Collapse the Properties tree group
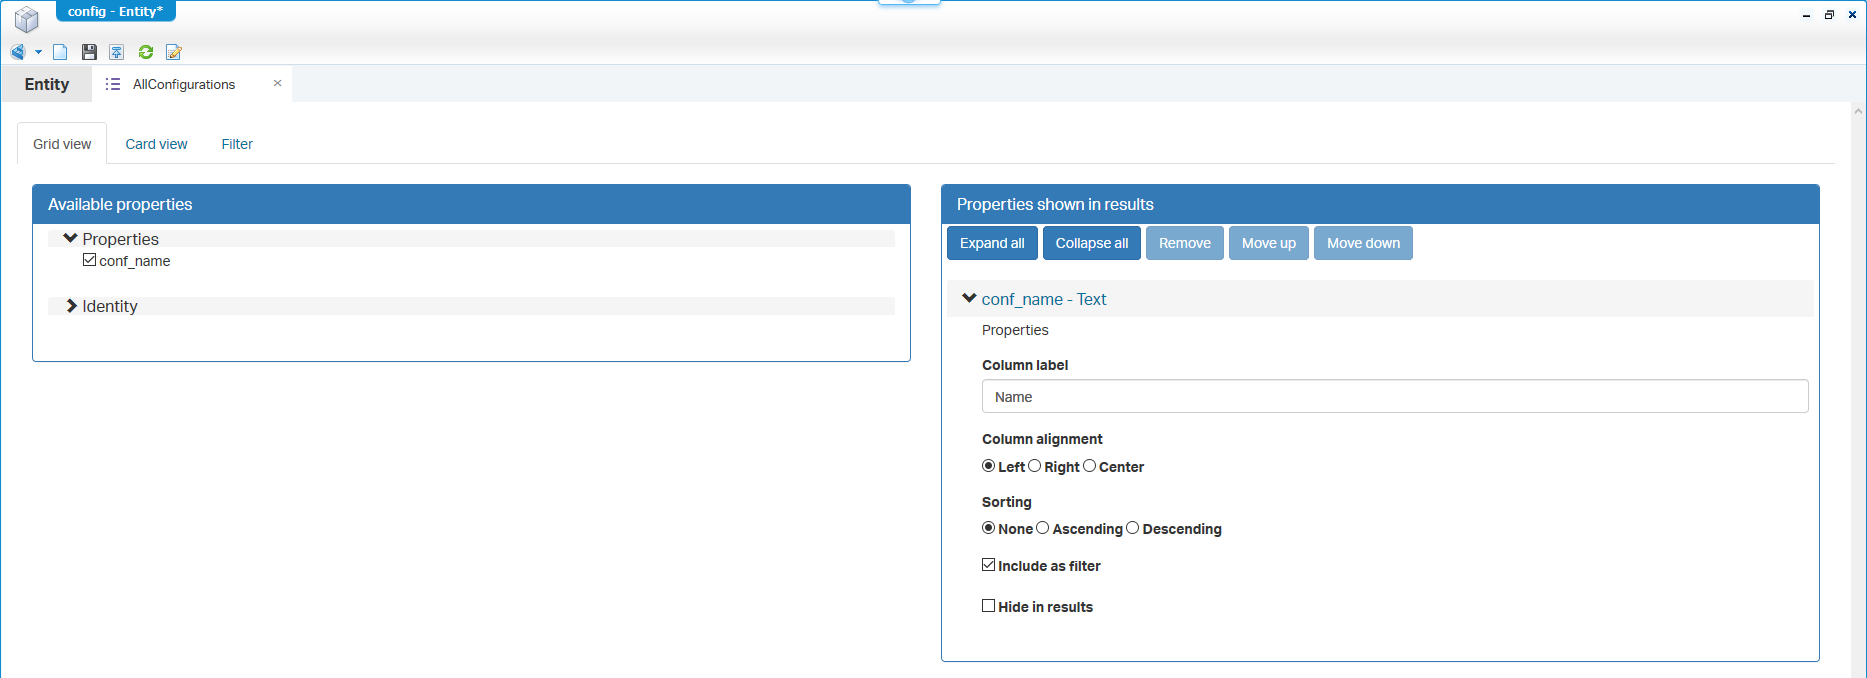The image size is (1867, 678). pos(70,239)
